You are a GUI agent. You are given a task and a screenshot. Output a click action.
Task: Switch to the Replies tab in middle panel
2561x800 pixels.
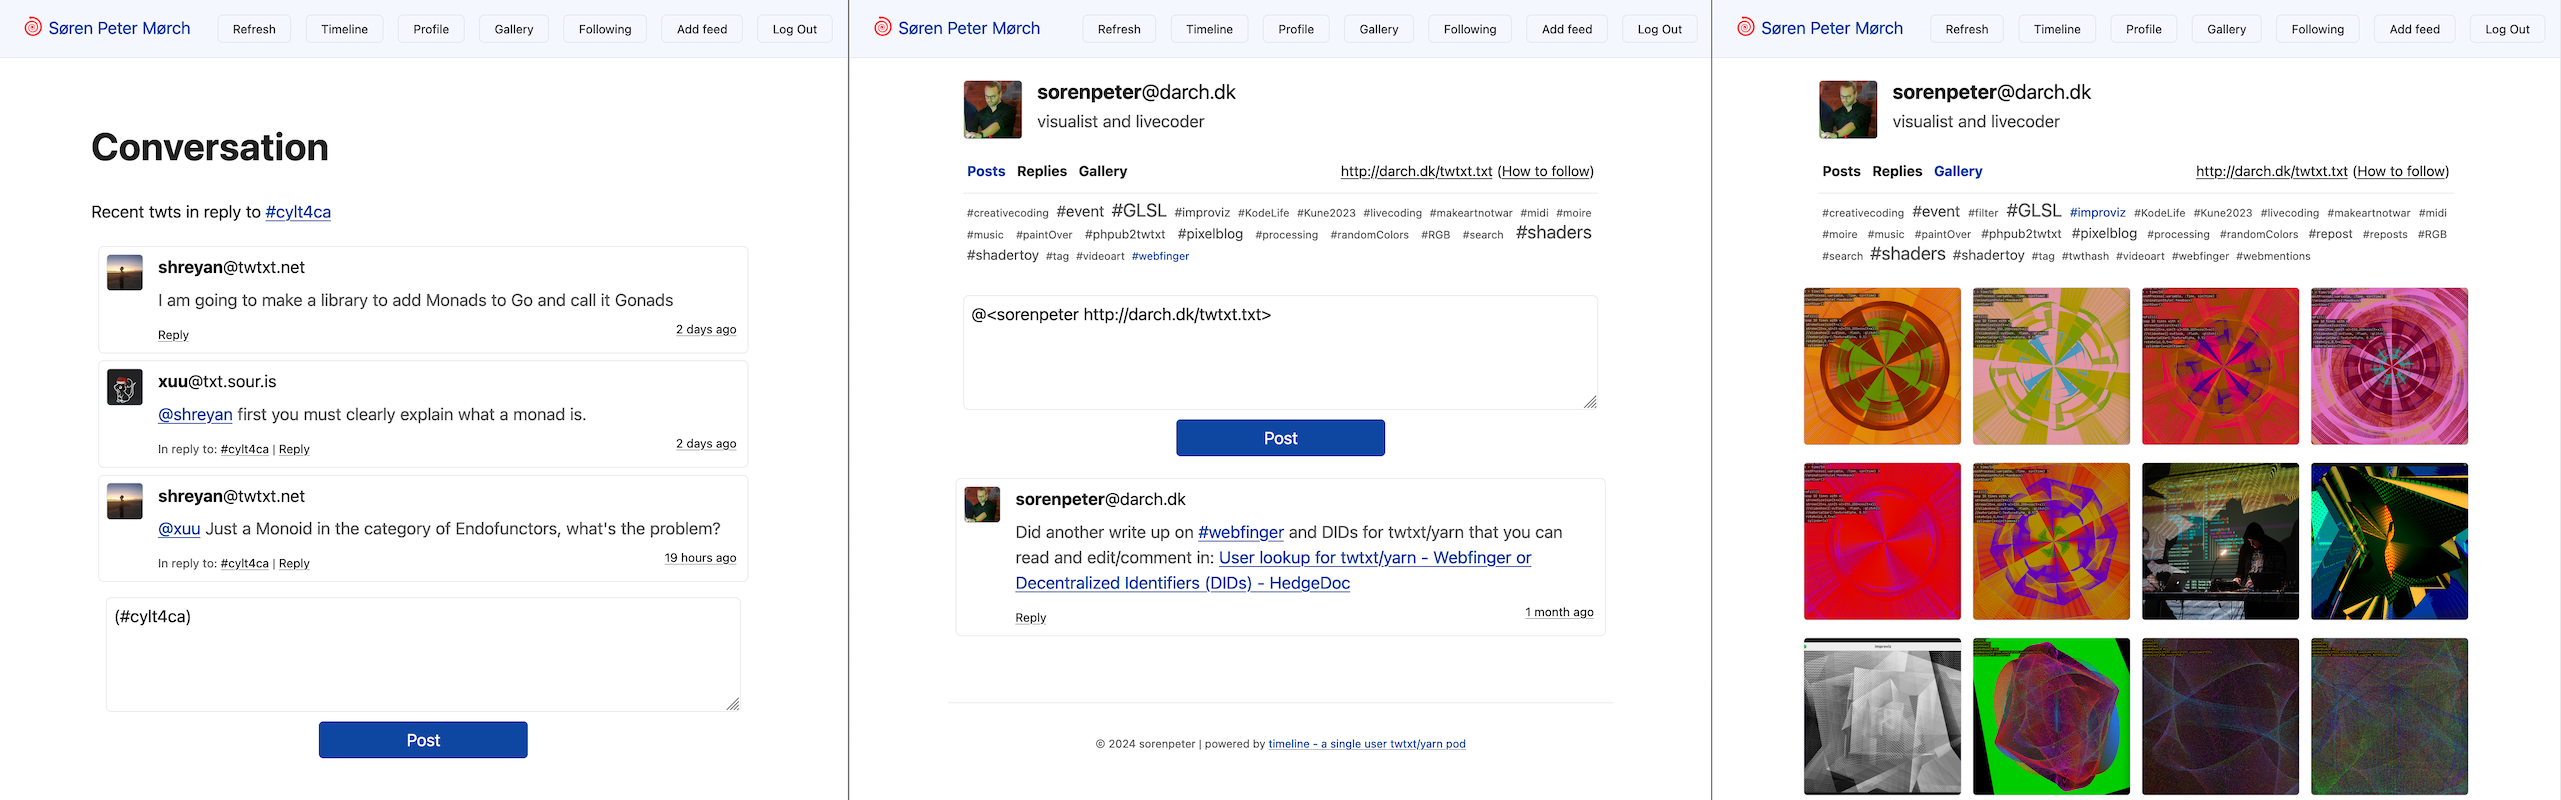point(1041,171)
